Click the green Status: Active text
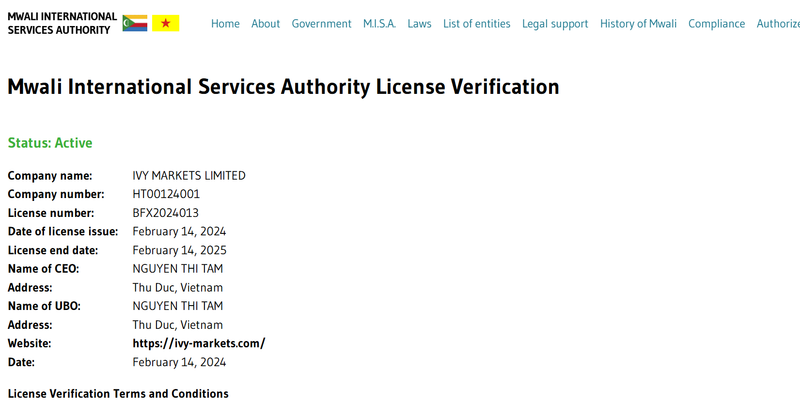Viewport: 800px width, 414px height. 50,143
